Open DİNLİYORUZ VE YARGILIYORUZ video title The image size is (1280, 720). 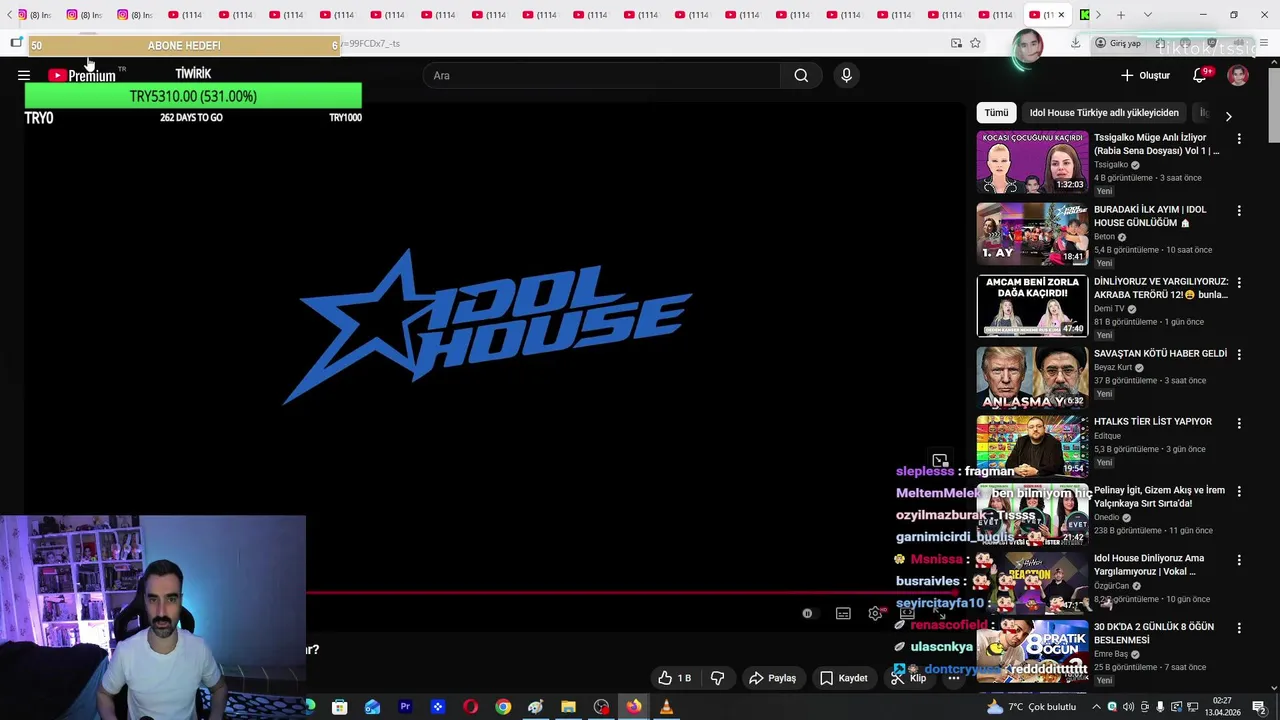coord(1160,288)
